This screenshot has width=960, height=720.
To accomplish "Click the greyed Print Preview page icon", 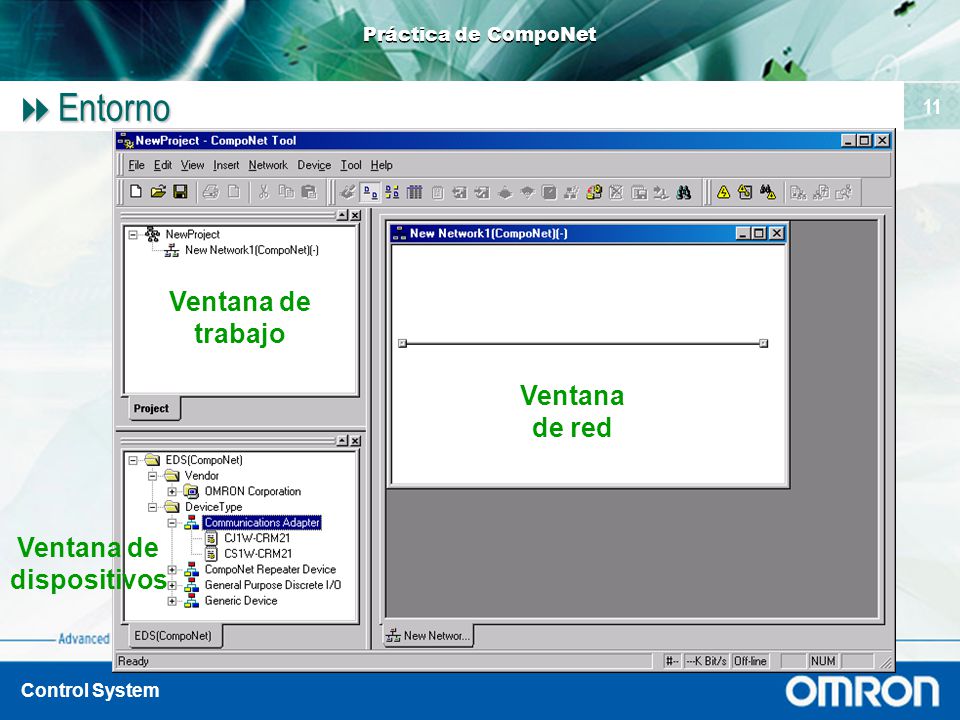I will 234,192.
